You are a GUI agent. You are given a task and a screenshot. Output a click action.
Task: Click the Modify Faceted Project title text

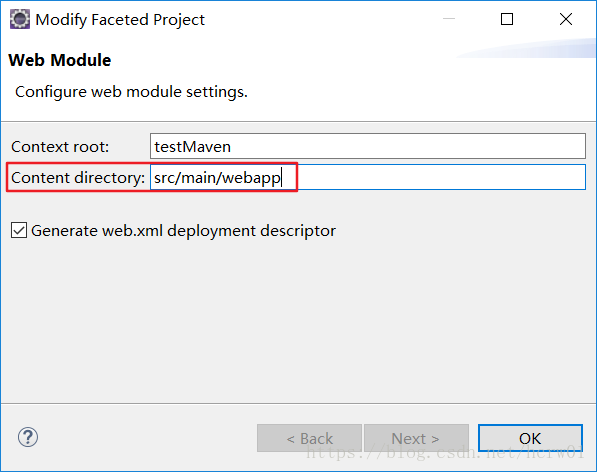[x=120, y=20]
